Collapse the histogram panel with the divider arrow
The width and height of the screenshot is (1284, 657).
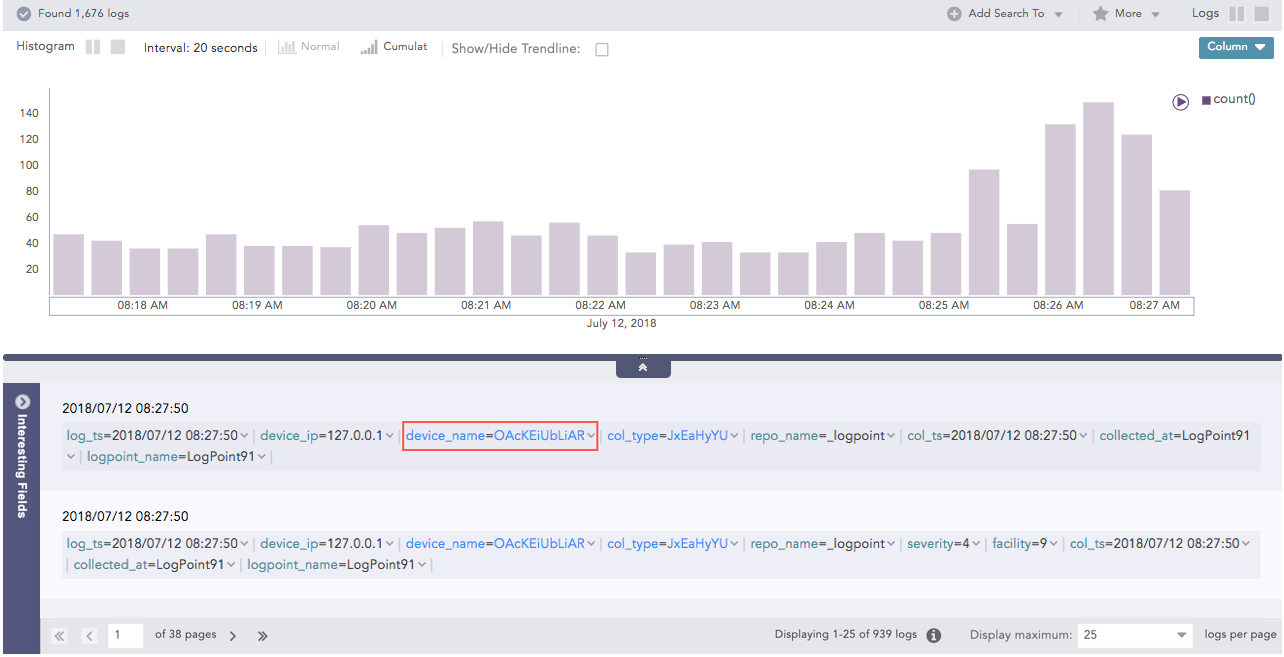click(x=643, y=368)
